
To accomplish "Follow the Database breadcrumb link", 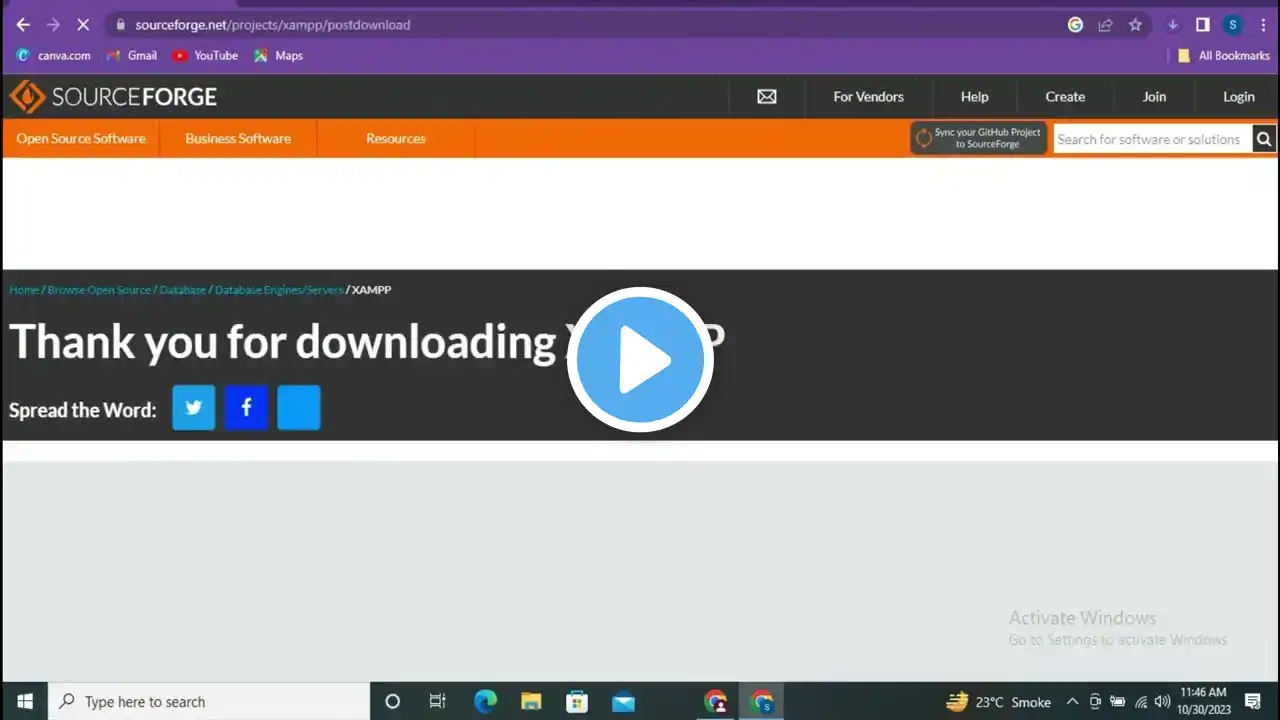I will (183, 290).
